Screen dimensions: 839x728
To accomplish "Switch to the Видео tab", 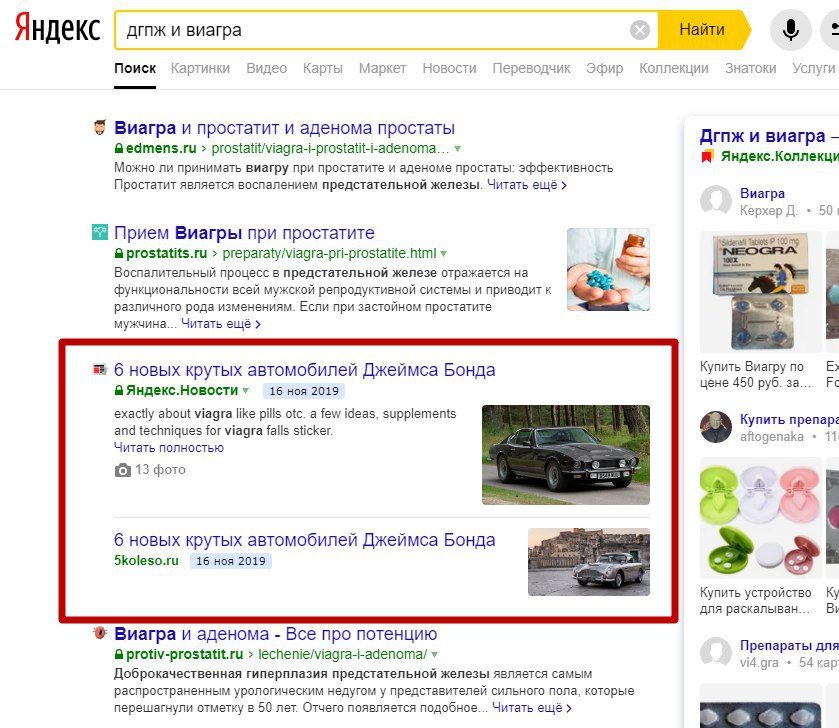I will tap(266, 68).
